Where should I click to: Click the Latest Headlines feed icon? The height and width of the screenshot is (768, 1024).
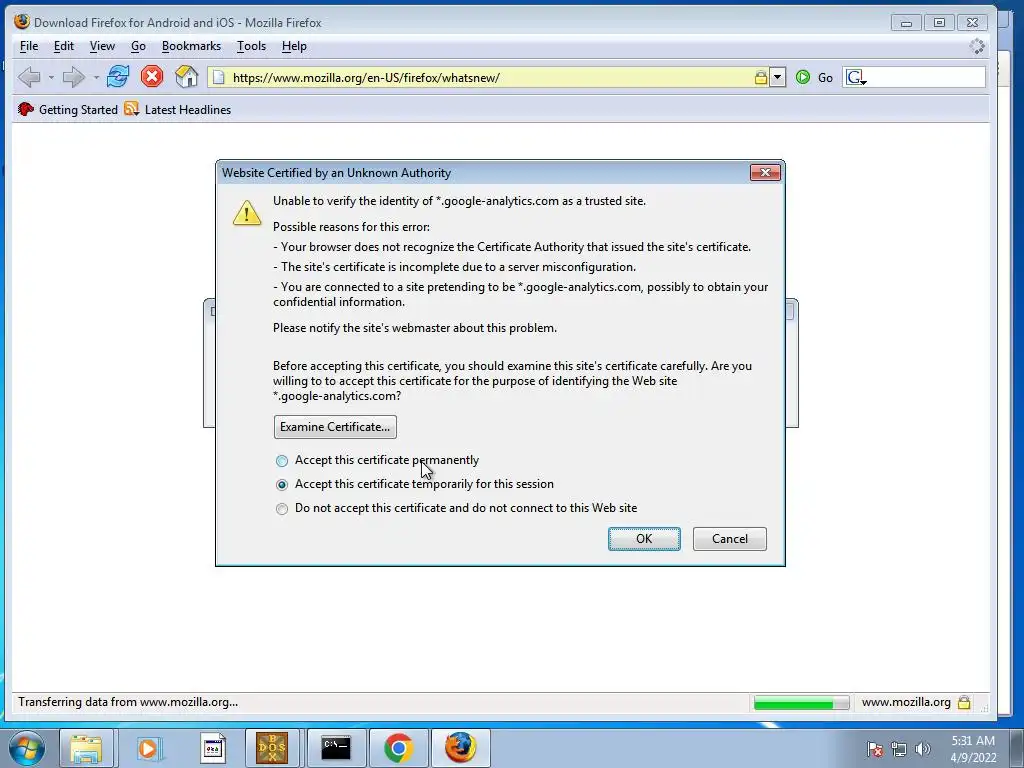pyautogui.click(x=131, y=109)
